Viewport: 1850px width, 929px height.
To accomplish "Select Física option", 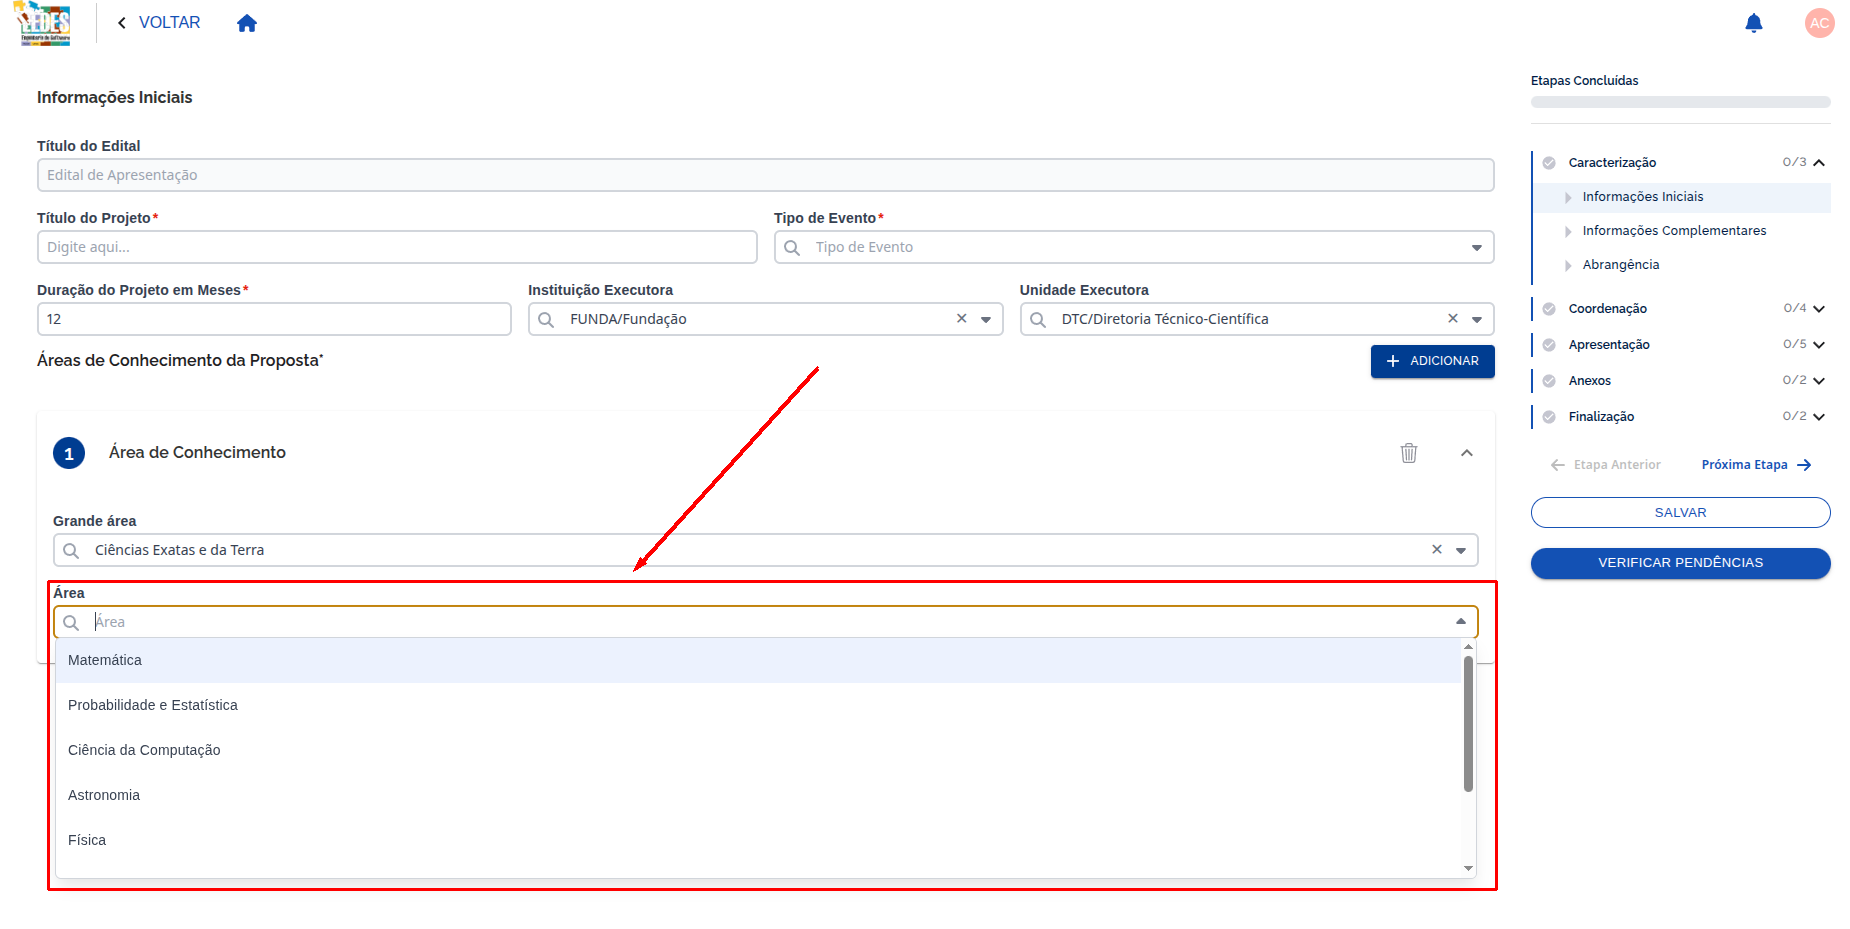I will point(758,840).
